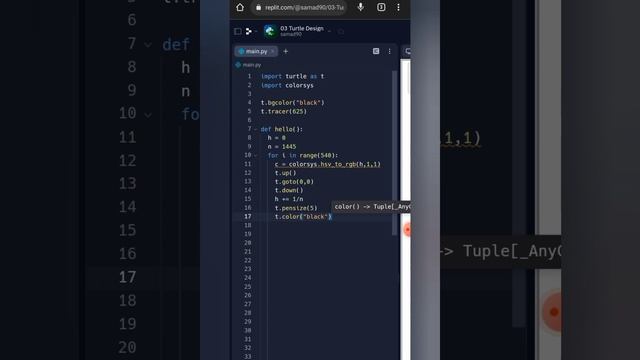Click the t.bgcolor("black") line
Viewport: 640px width, 360px height.
coord(293,102)
